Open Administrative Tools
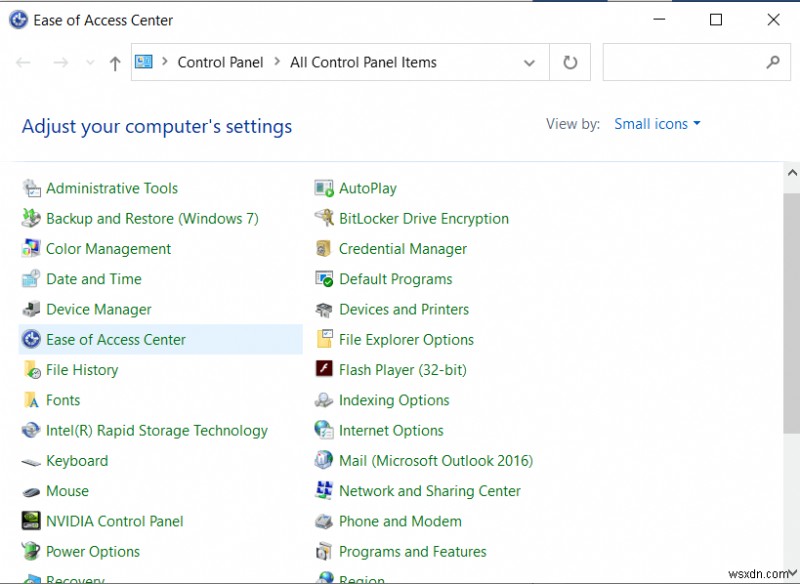This screenshot has height=584, width=800. [112, 188]
